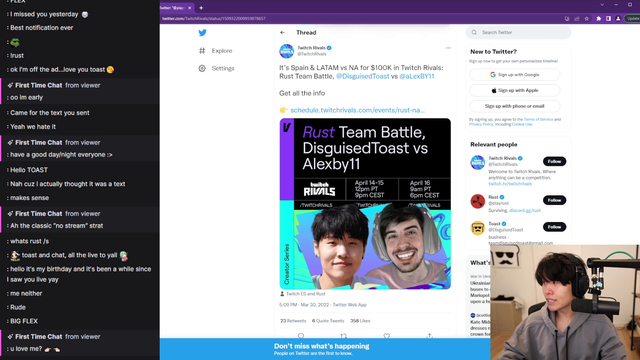Screen dimensions: 640x360
Task: Open the Privacy Policy link
Action: (481, 124)
